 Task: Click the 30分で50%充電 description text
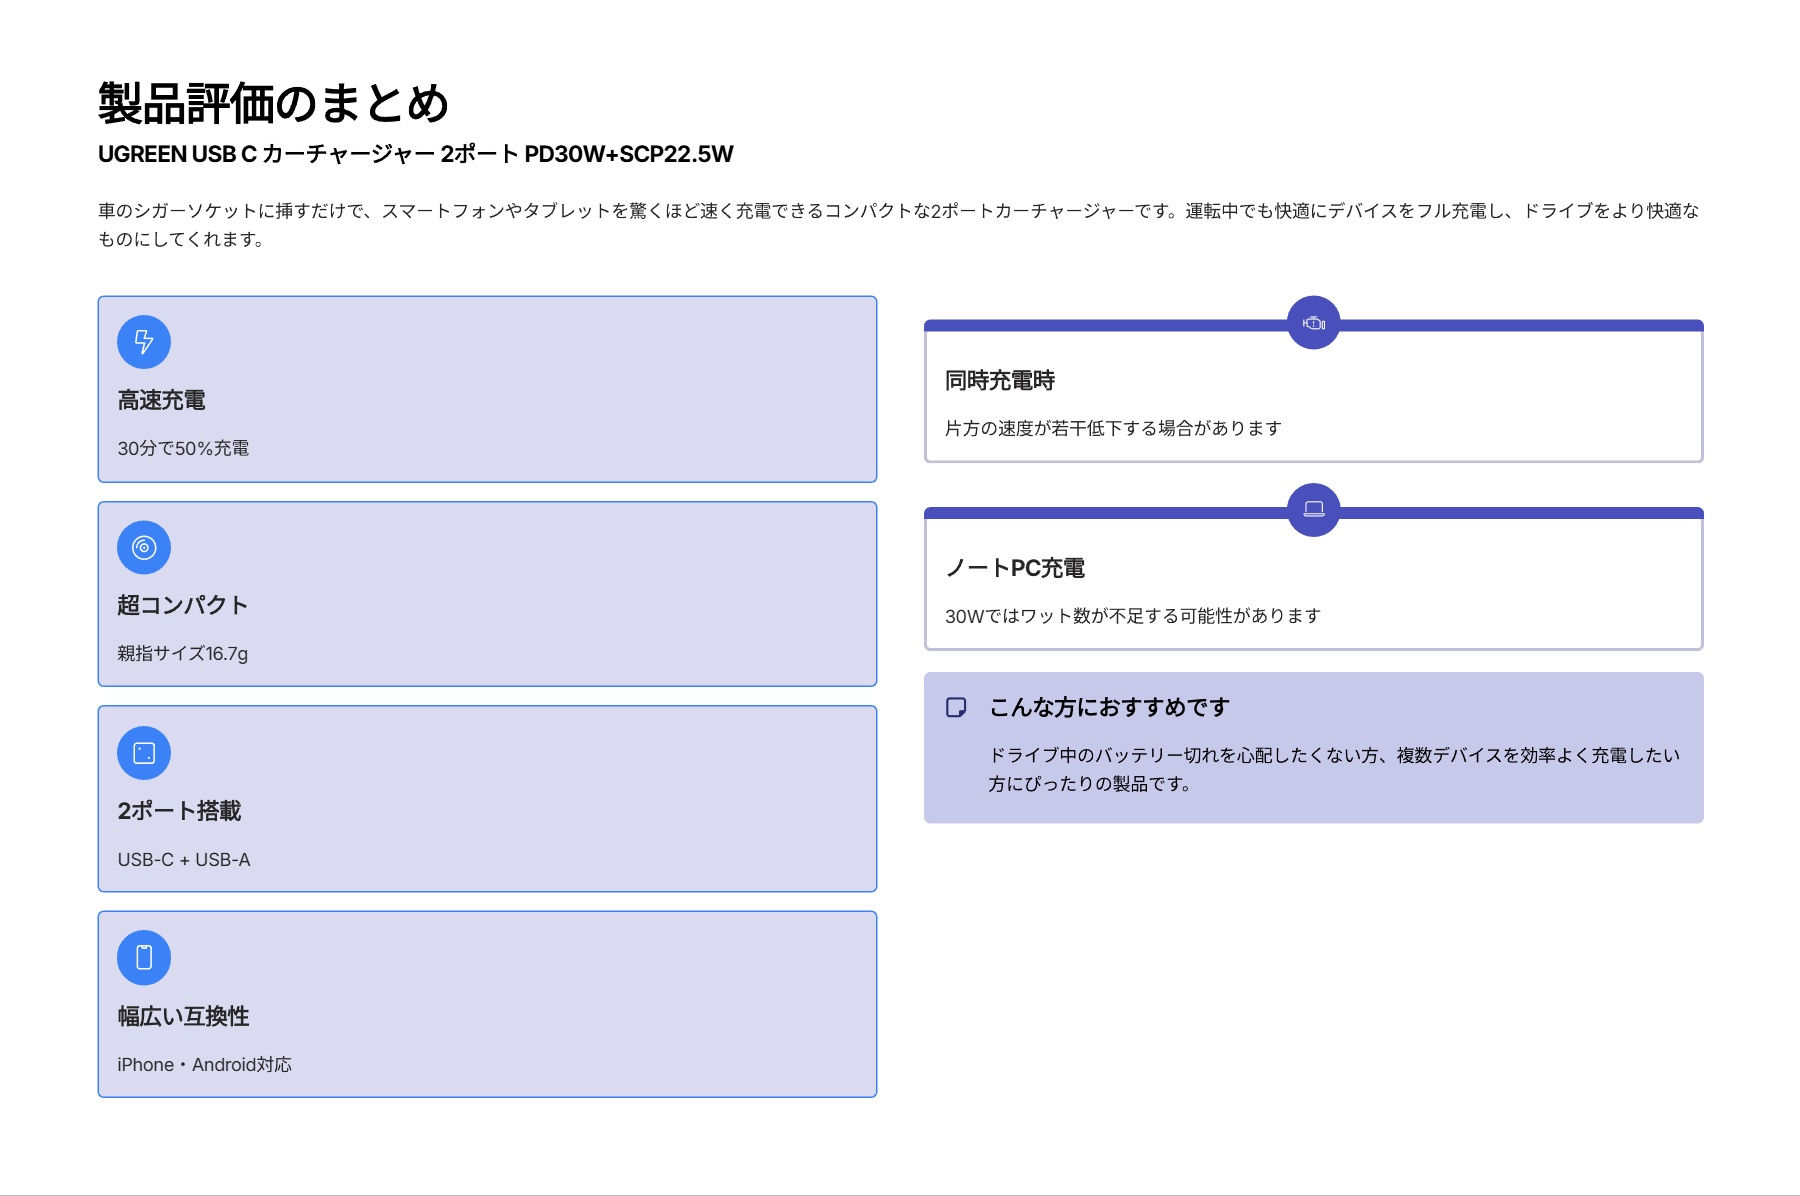[x=183, y=448]
